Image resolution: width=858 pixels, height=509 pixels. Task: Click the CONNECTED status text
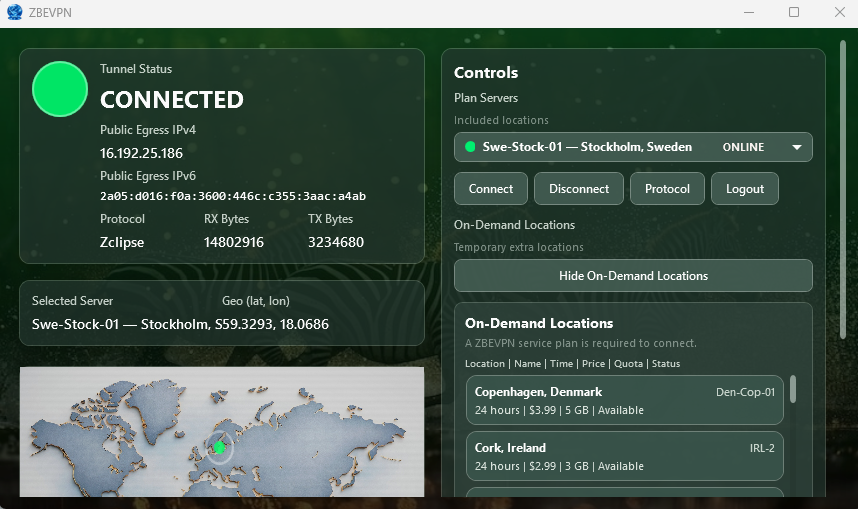click(172, 100)
